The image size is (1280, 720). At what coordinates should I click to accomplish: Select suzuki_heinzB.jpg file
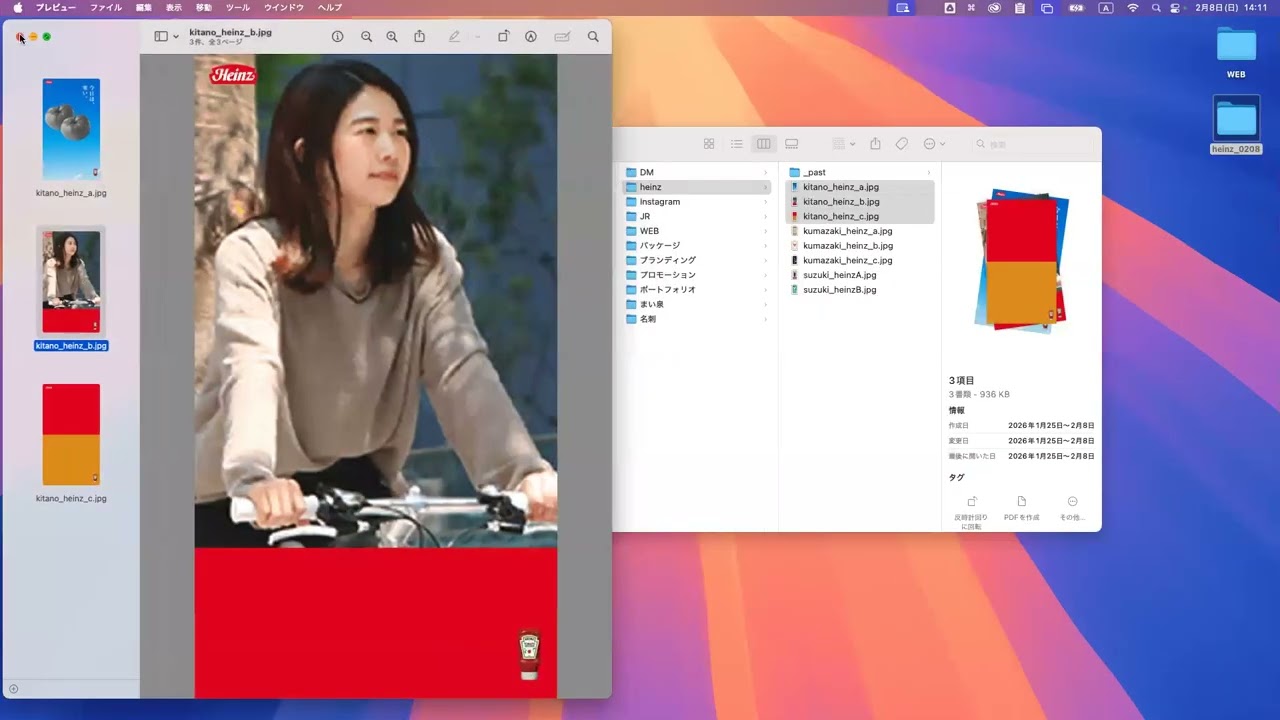860,289
